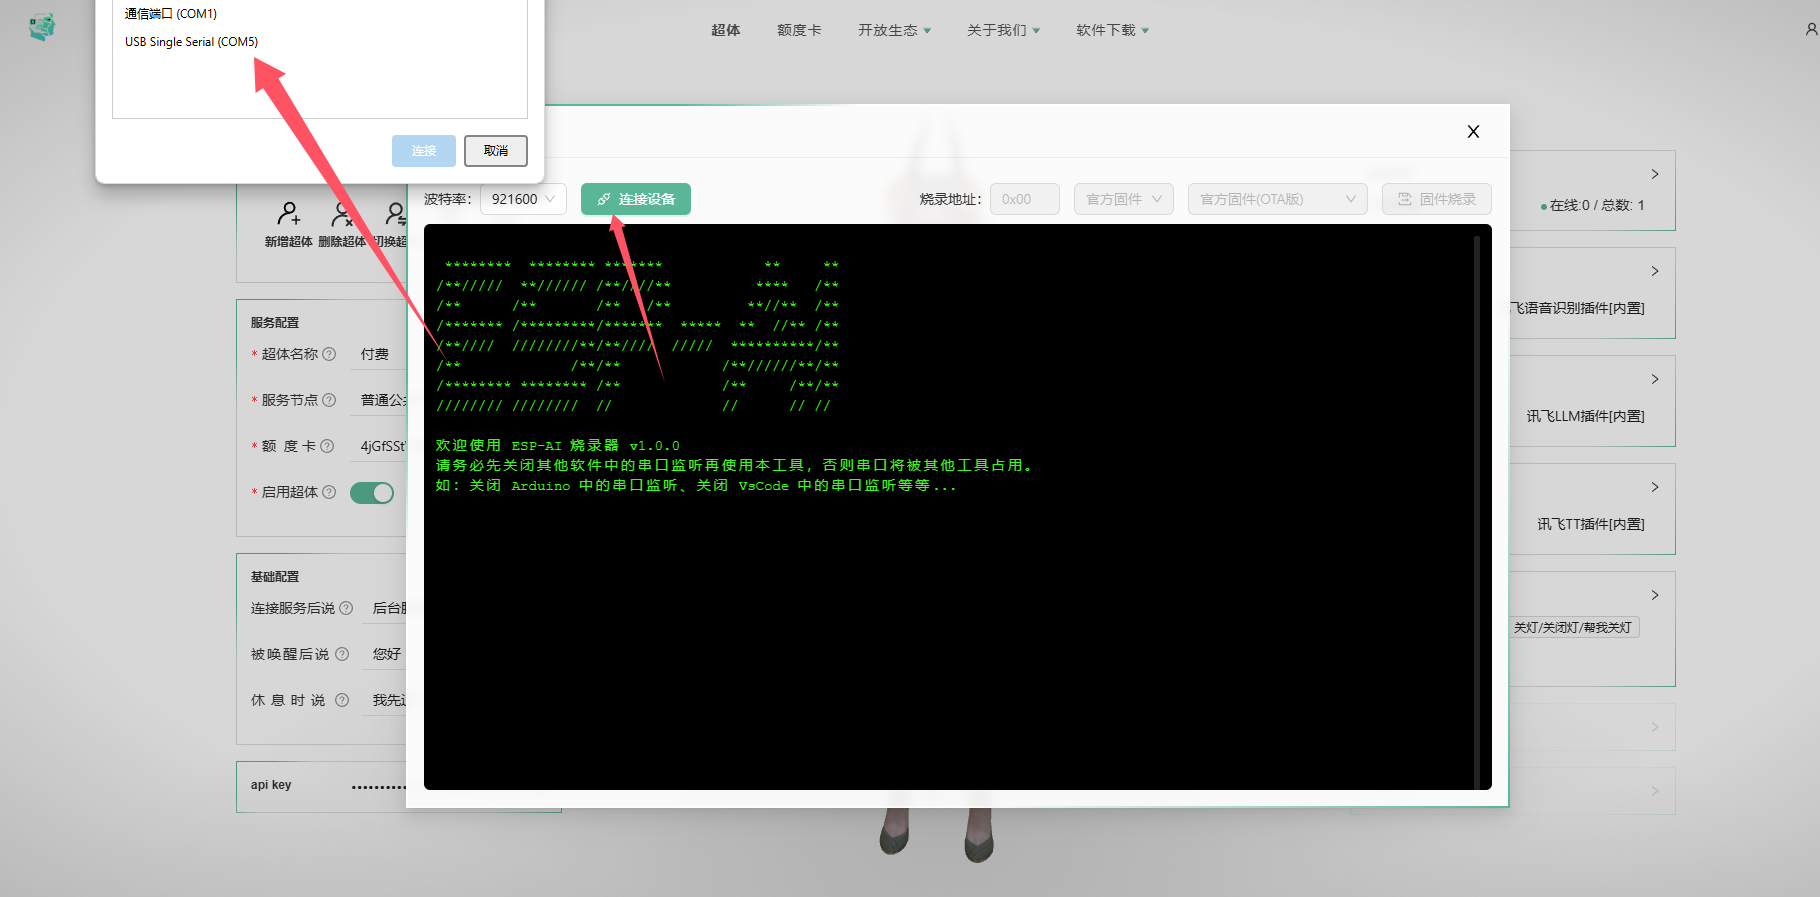Click the green 连接设备 button
The width and height of the screenshot is (1820, 897).
[x=636, y=199]
